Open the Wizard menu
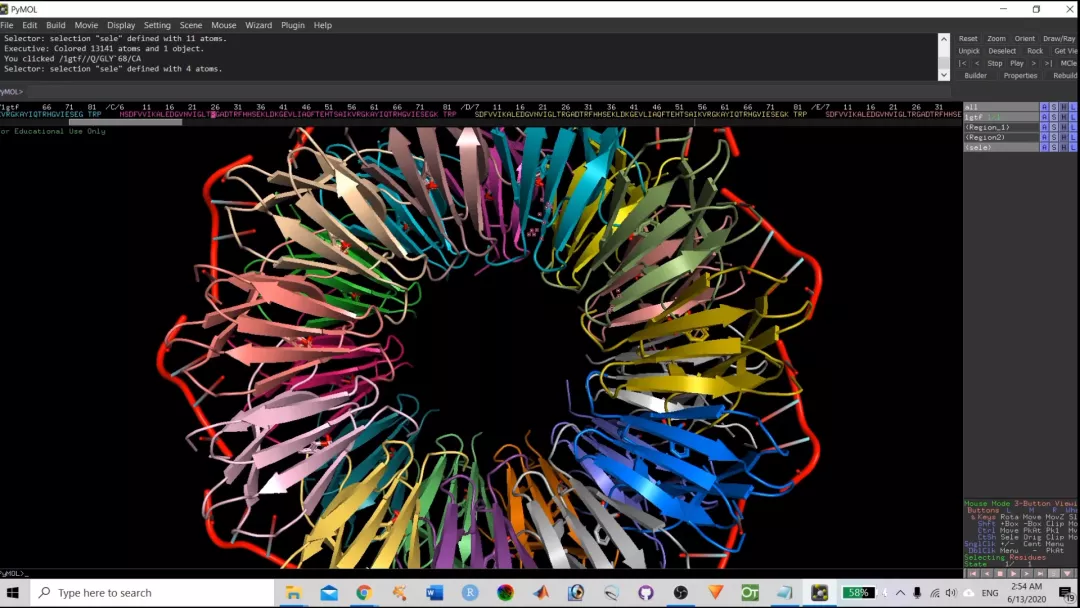 (x=258, y=25)
